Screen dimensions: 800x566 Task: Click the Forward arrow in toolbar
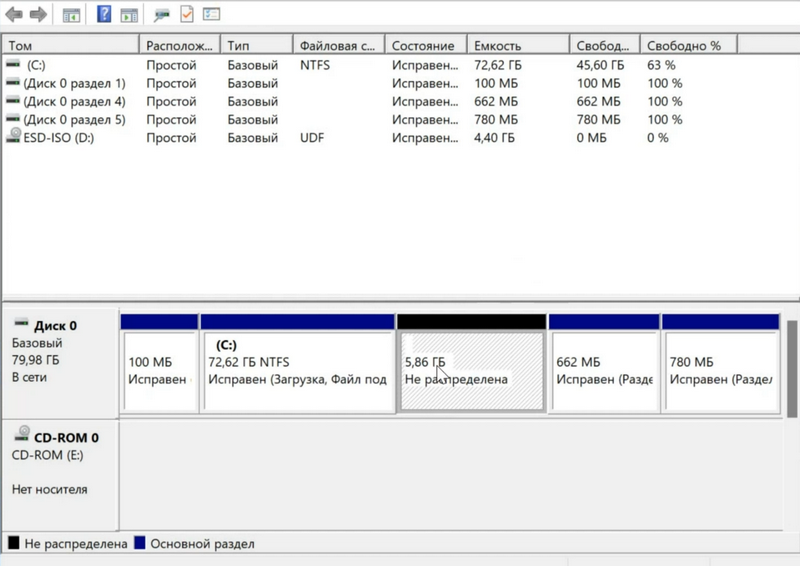[x=38, y=15]
